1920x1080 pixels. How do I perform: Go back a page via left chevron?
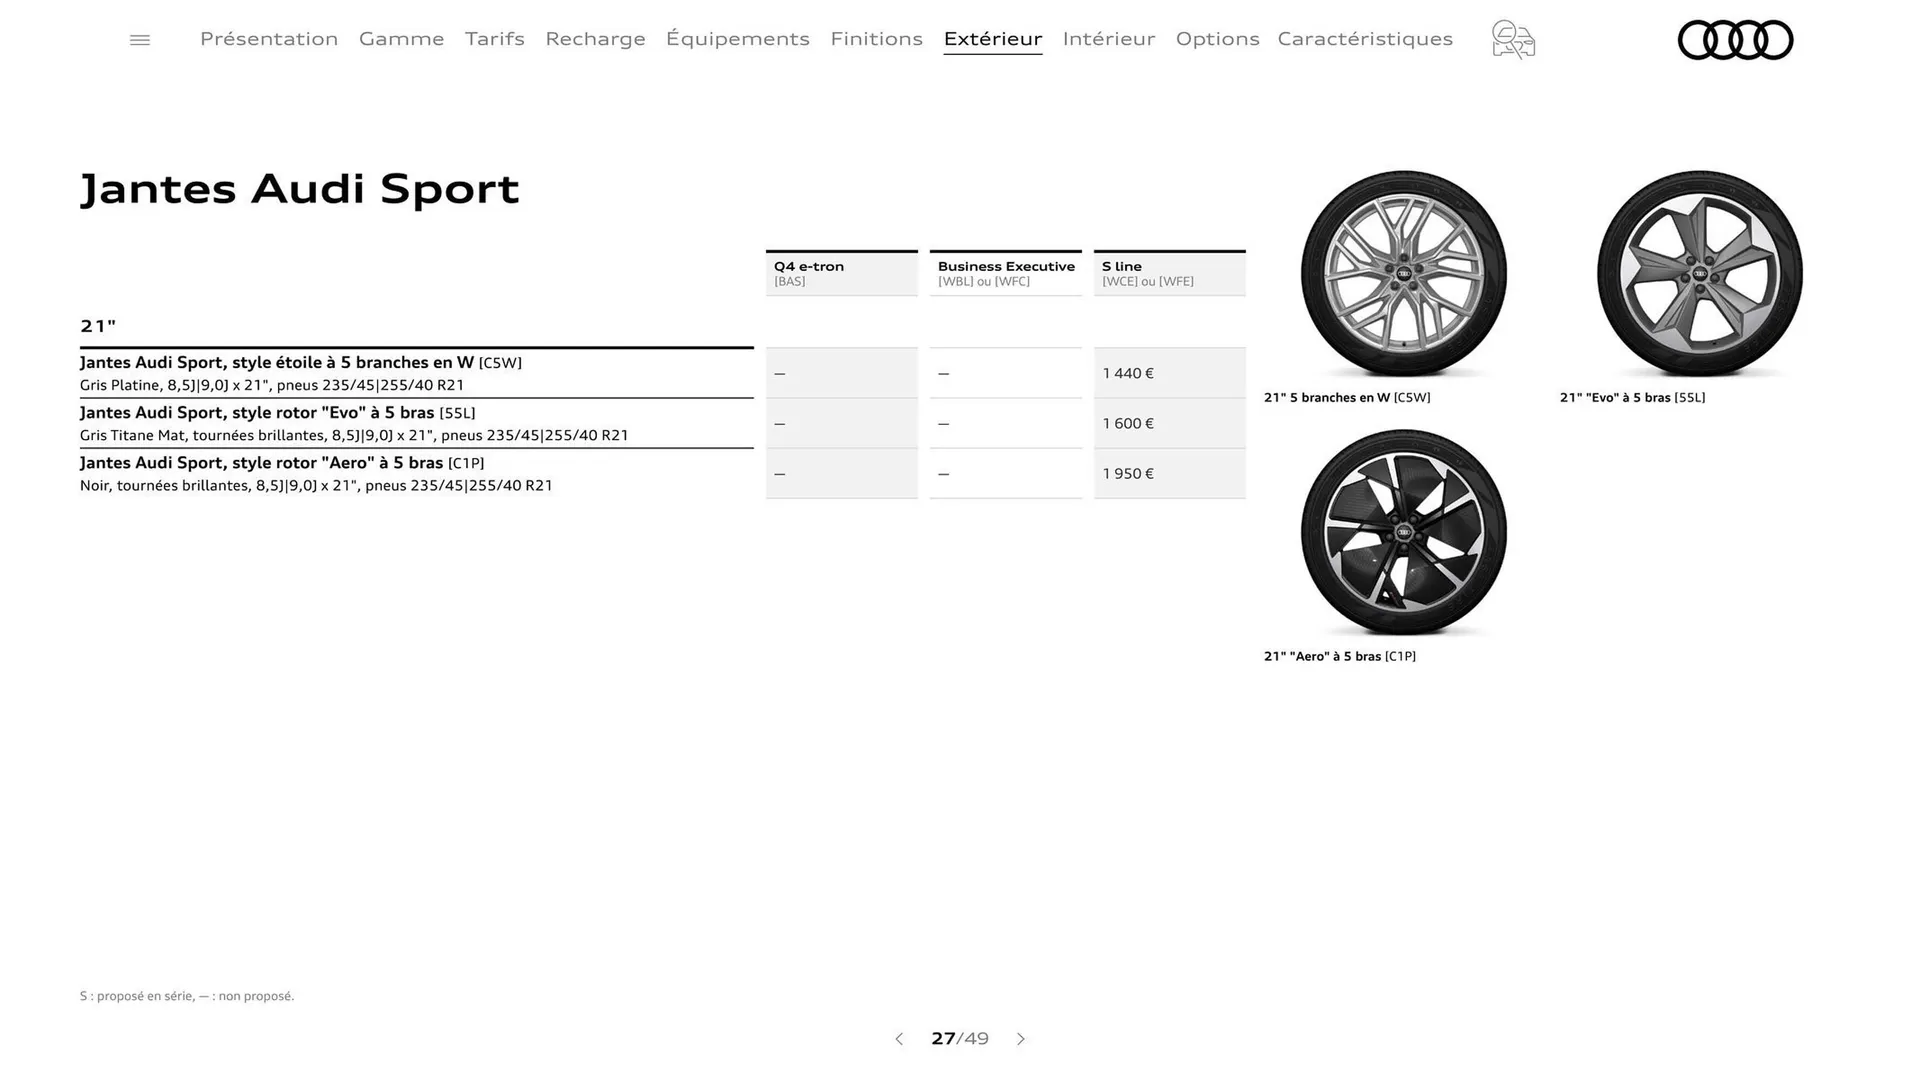(899, 1039)
